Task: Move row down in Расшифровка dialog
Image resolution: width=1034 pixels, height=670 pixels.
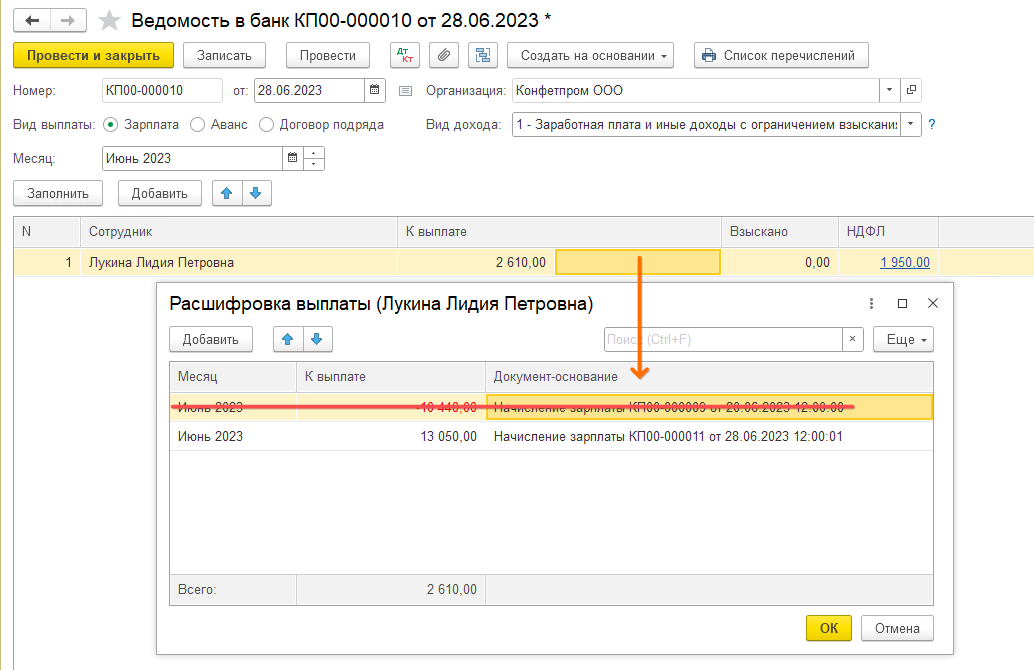Action: pyautogui.click(x=317, y=339)
